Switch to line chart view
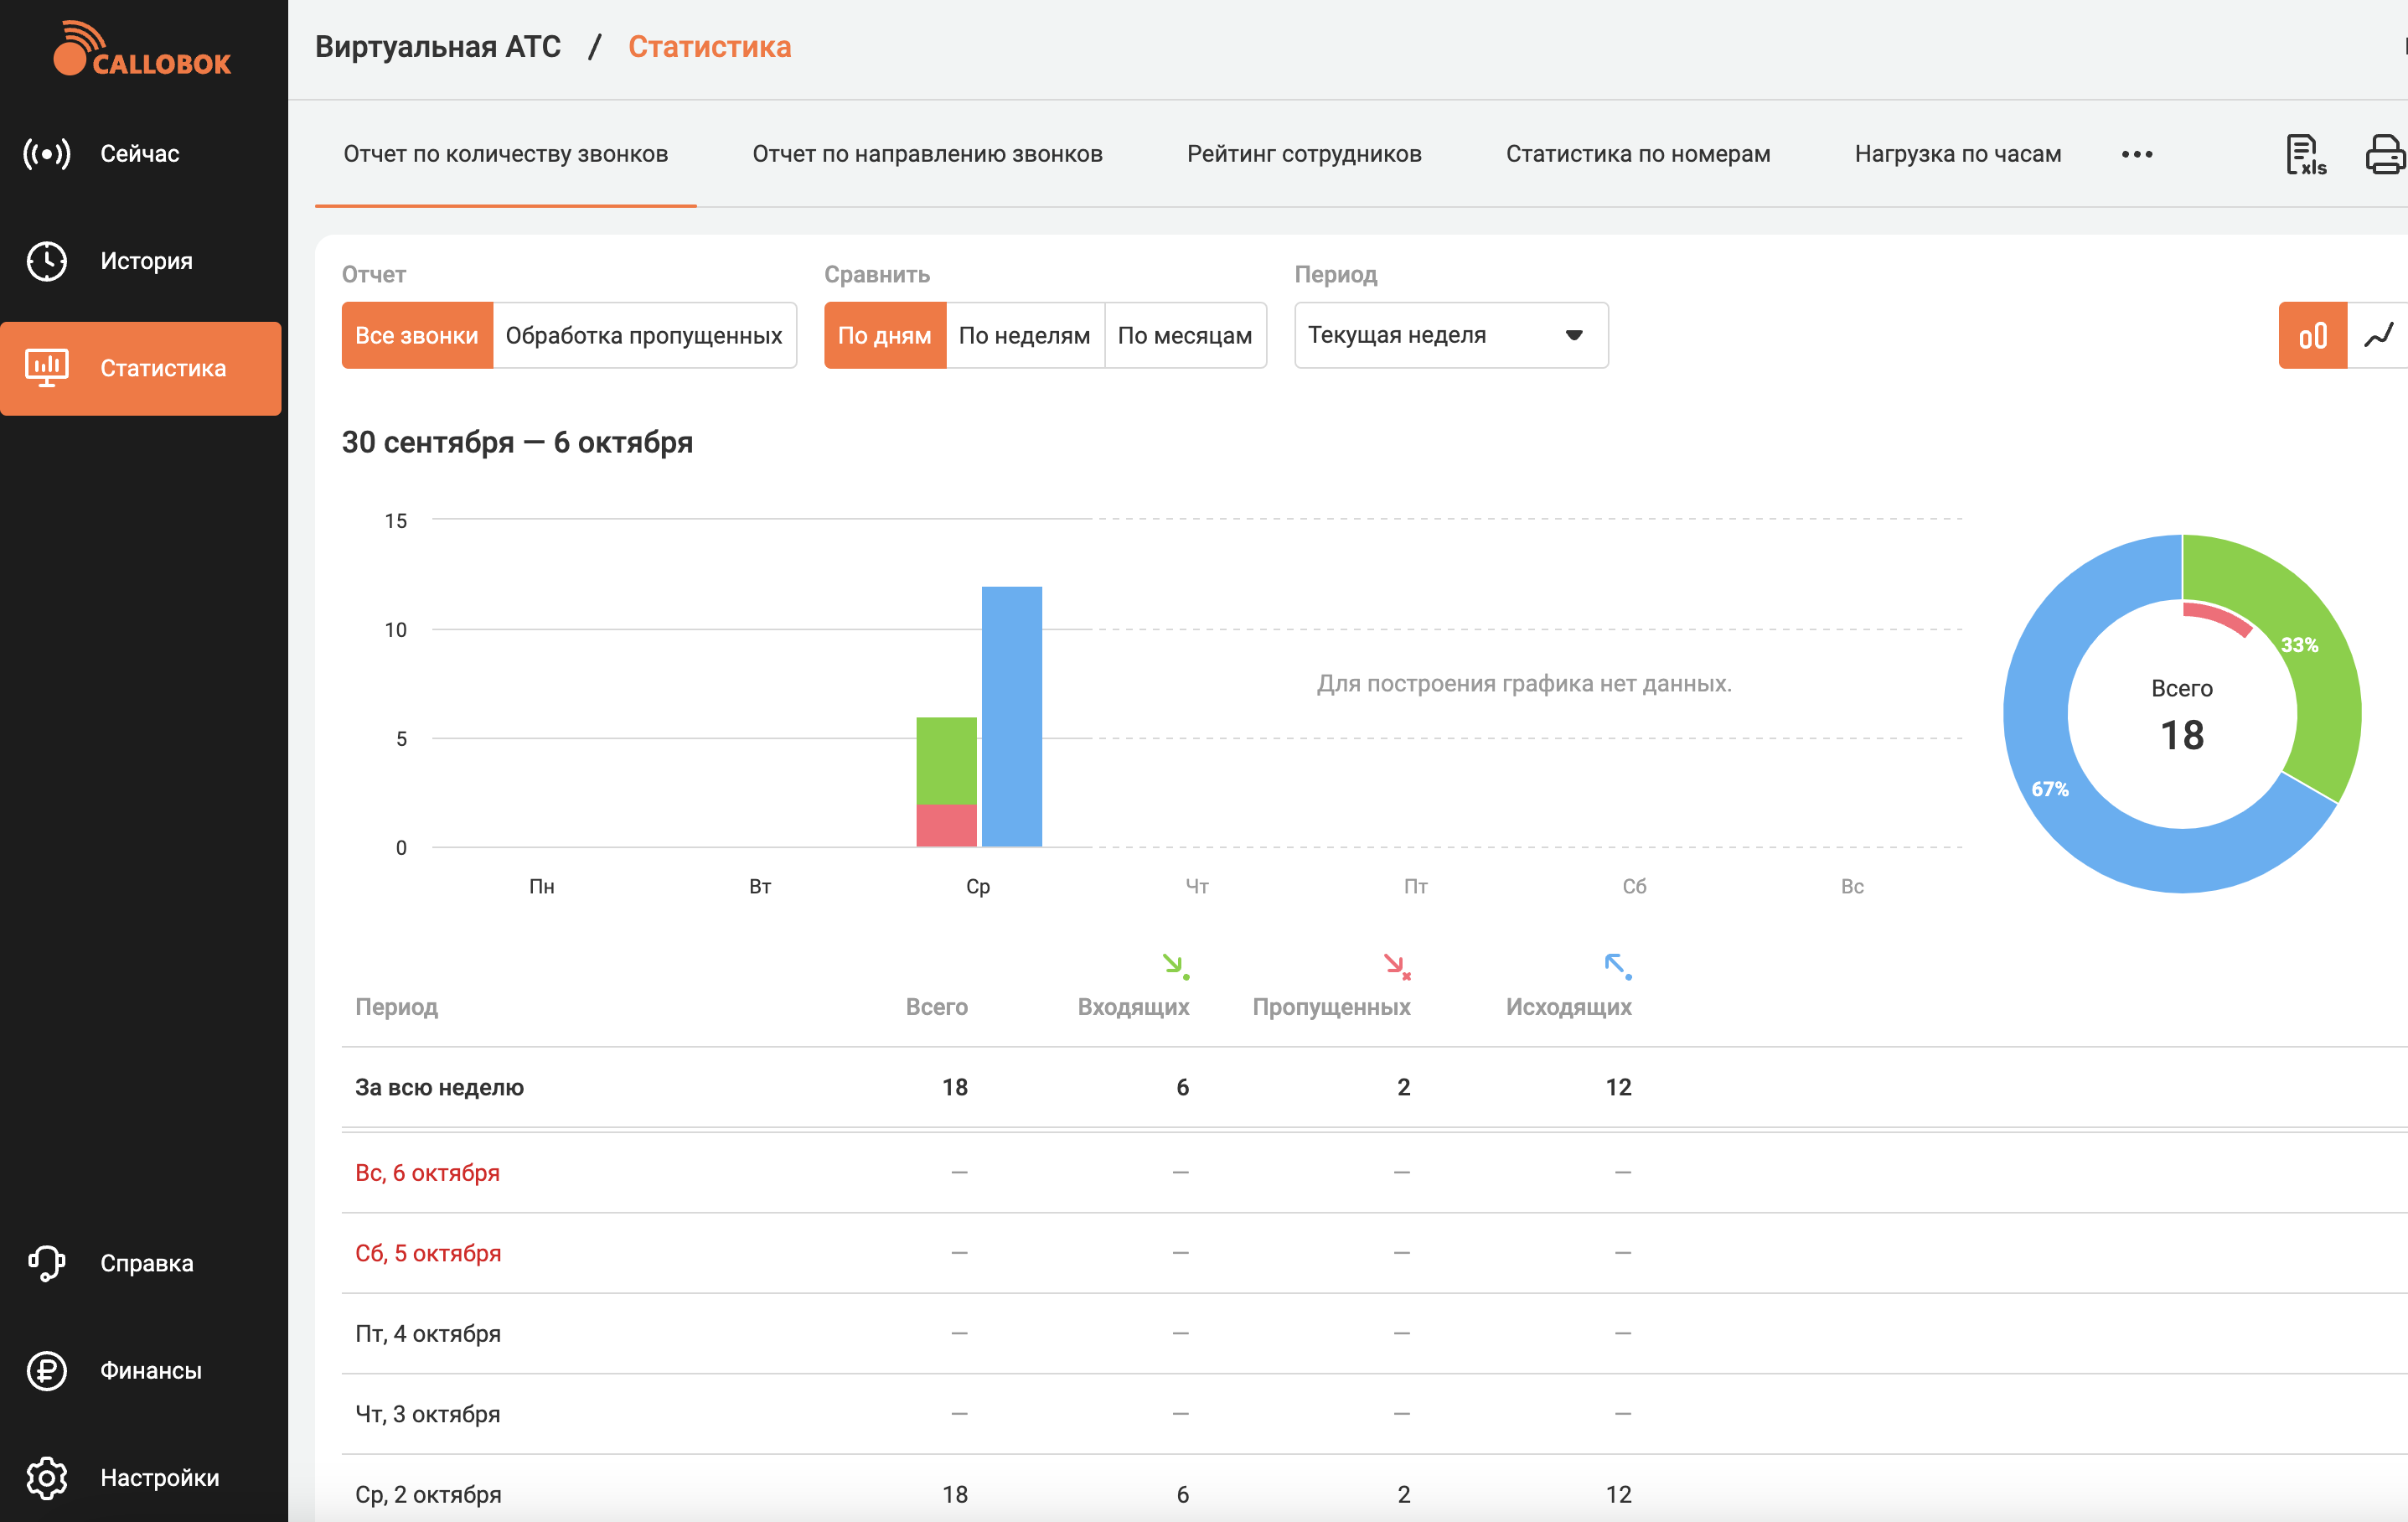Viewport: 2408px width, 1522px height. [2380, 336]
